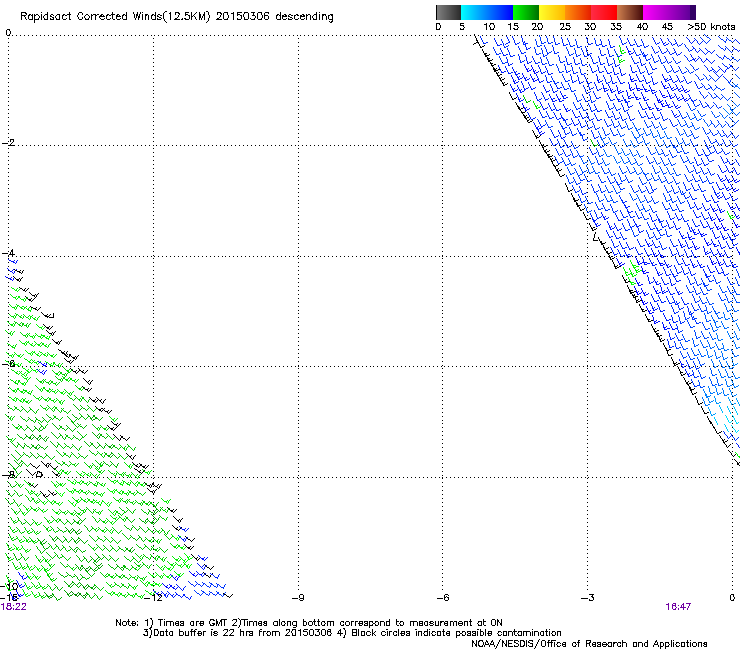Click the note 'Times are GMT'
This screenshot has width=740, height=650.
193,623
